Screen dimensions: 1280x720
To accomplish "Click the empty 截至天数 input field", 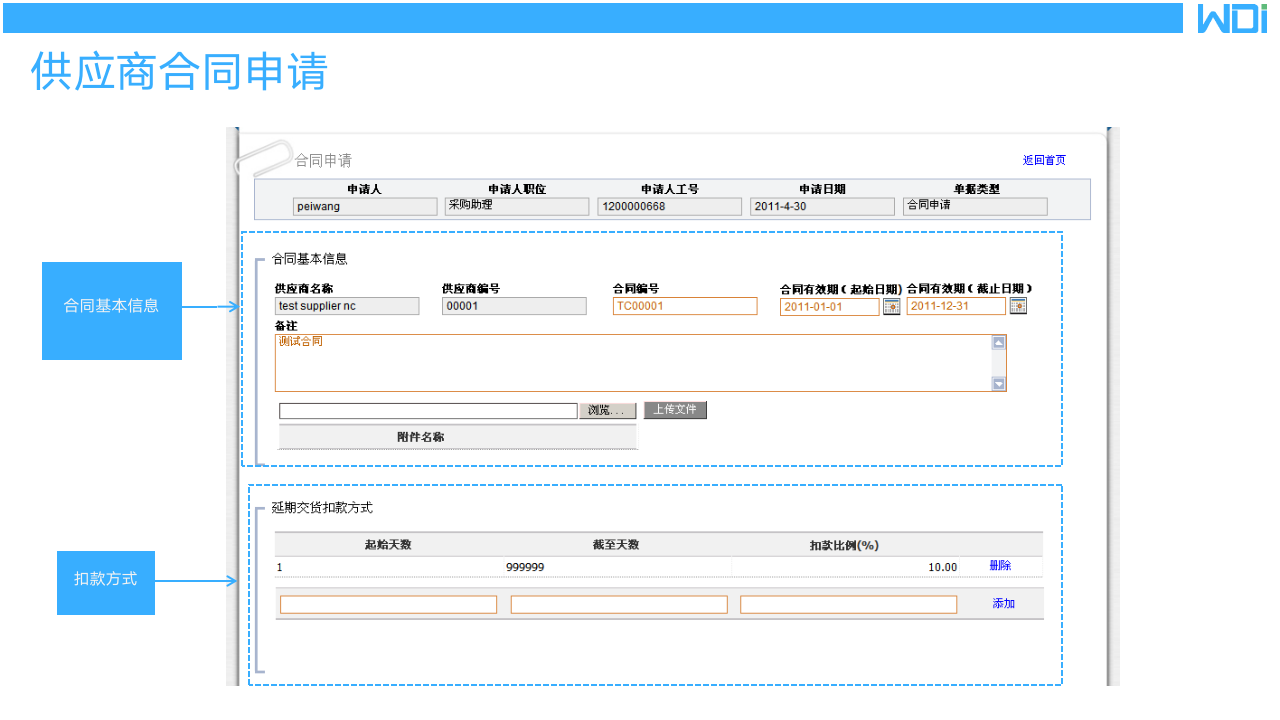I will [618, 603].
